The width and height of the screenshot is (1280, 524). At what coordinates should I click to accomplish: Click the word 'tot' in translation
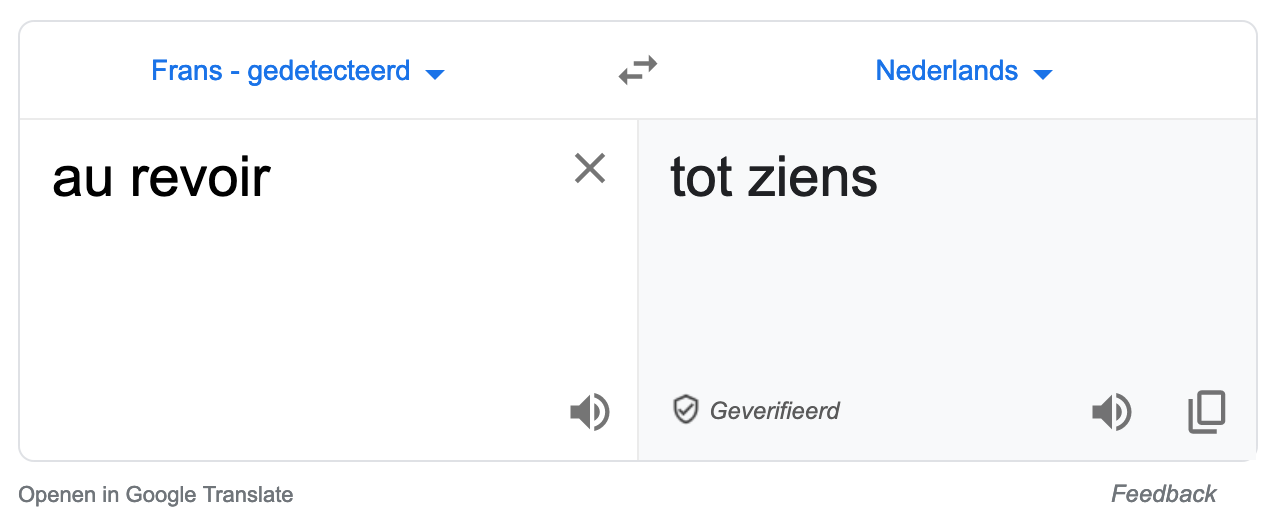[699, 179]
